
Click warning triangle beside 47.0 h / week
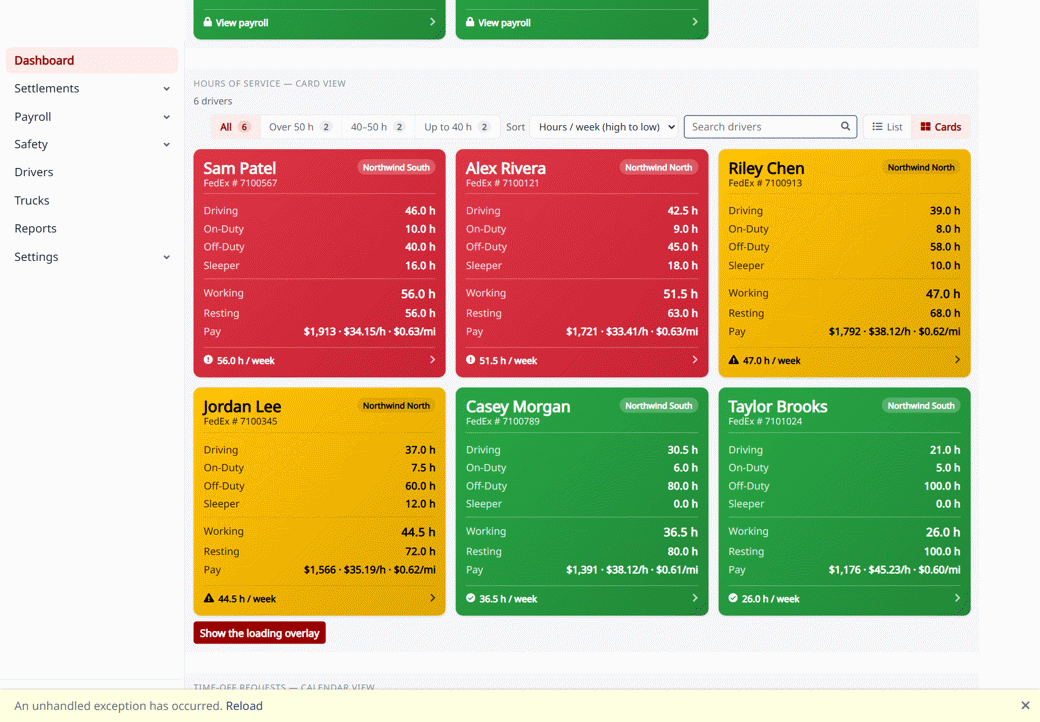[734, 360]
